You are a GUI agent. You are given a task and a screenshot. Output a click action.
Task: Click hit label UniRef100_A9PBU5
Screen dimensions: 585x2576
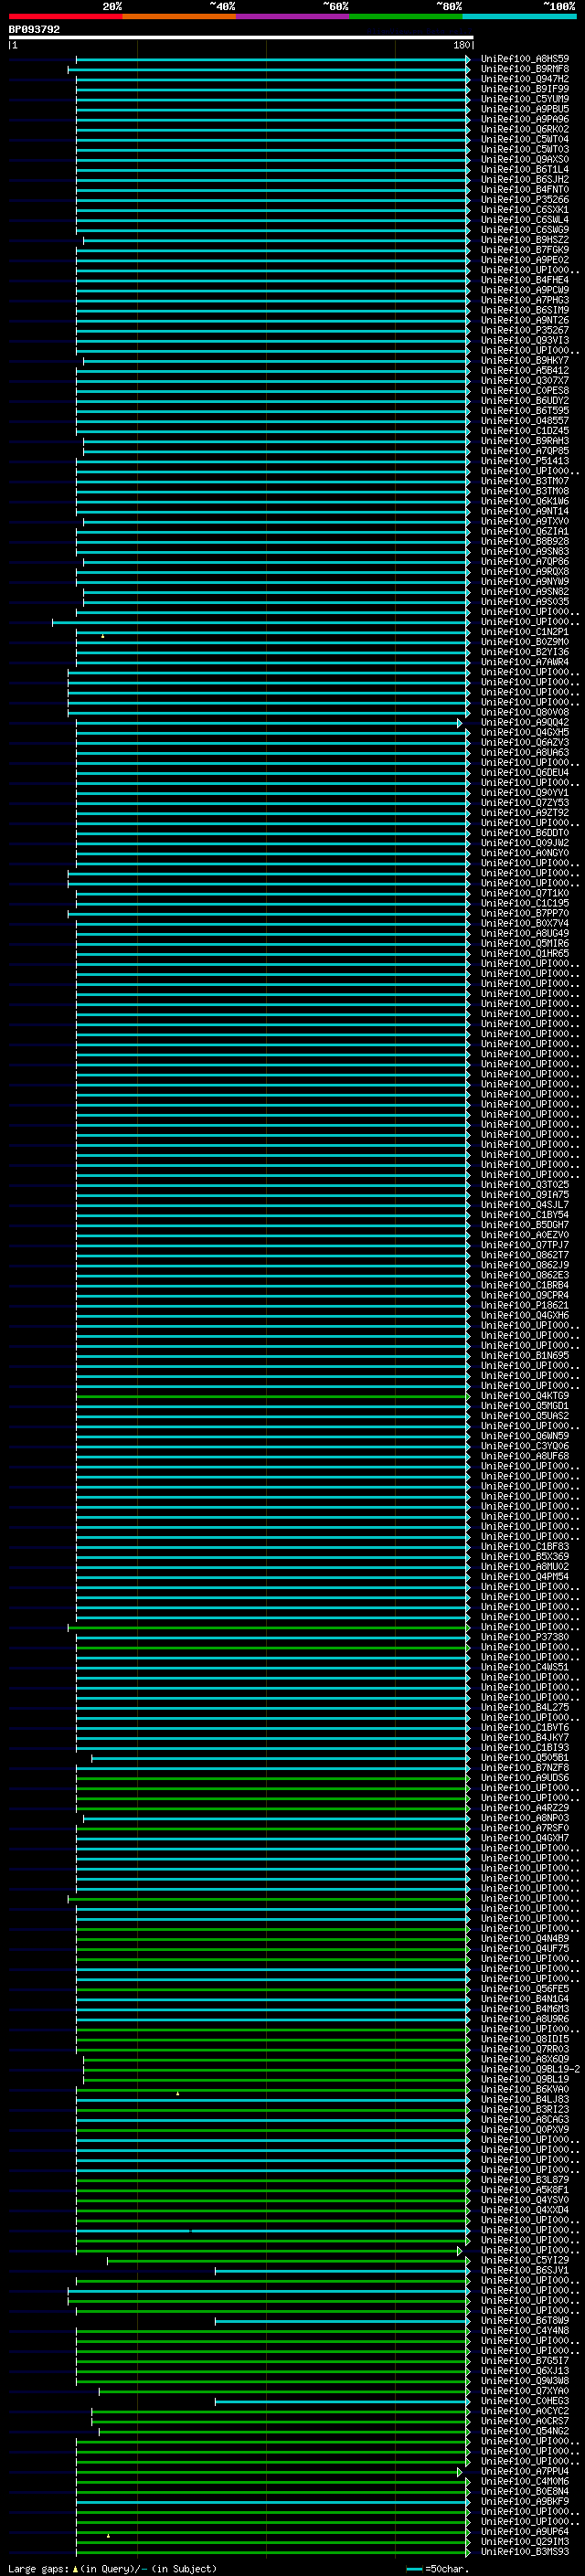(x=524, y=109)
